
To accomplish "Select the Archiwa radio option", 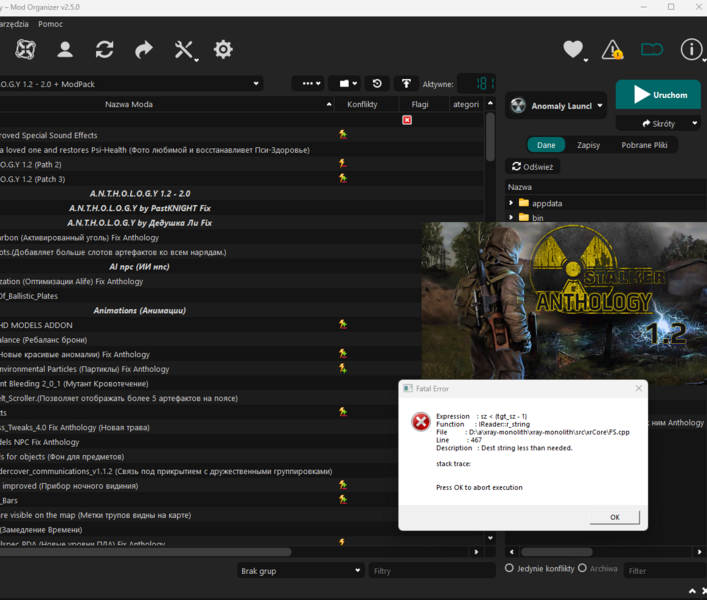I will [582, 568].
